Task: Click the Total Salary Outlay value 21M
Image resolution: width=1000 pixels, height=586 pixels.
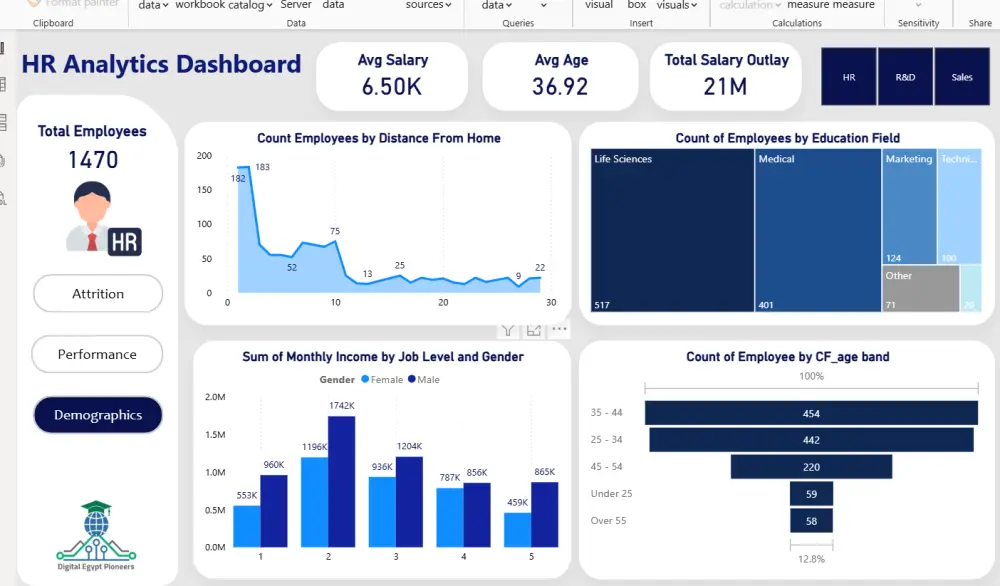Action: pyautogui.click(x=725, y=86)
